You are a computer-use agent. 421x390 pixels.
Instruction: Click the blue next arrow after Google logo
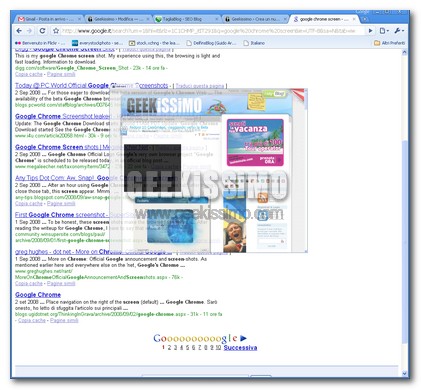pos(243,338)
